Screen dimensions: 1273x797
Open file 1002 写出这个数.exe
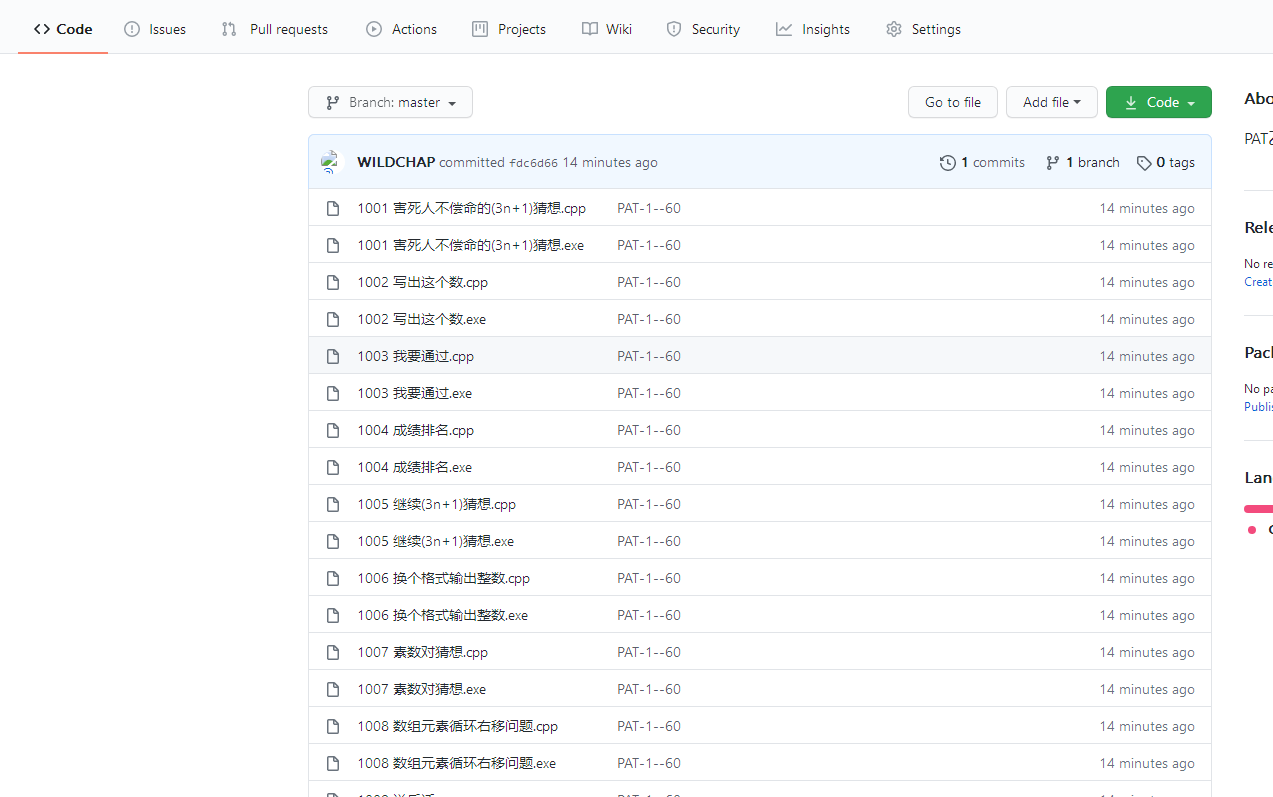(x=421, y=319)
